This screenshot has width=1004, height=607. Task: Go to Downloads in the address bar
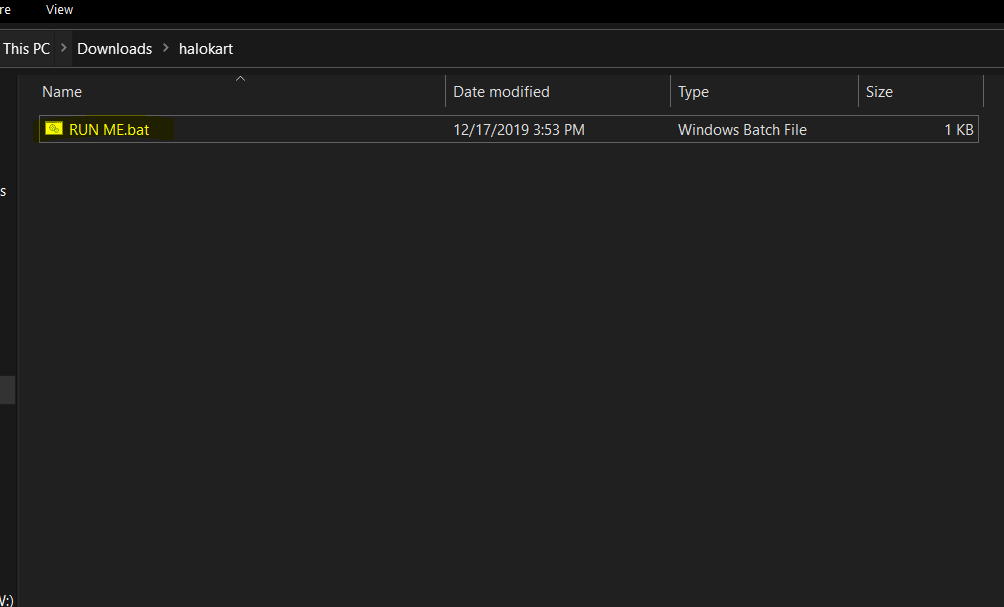click(x=114, y=48)
